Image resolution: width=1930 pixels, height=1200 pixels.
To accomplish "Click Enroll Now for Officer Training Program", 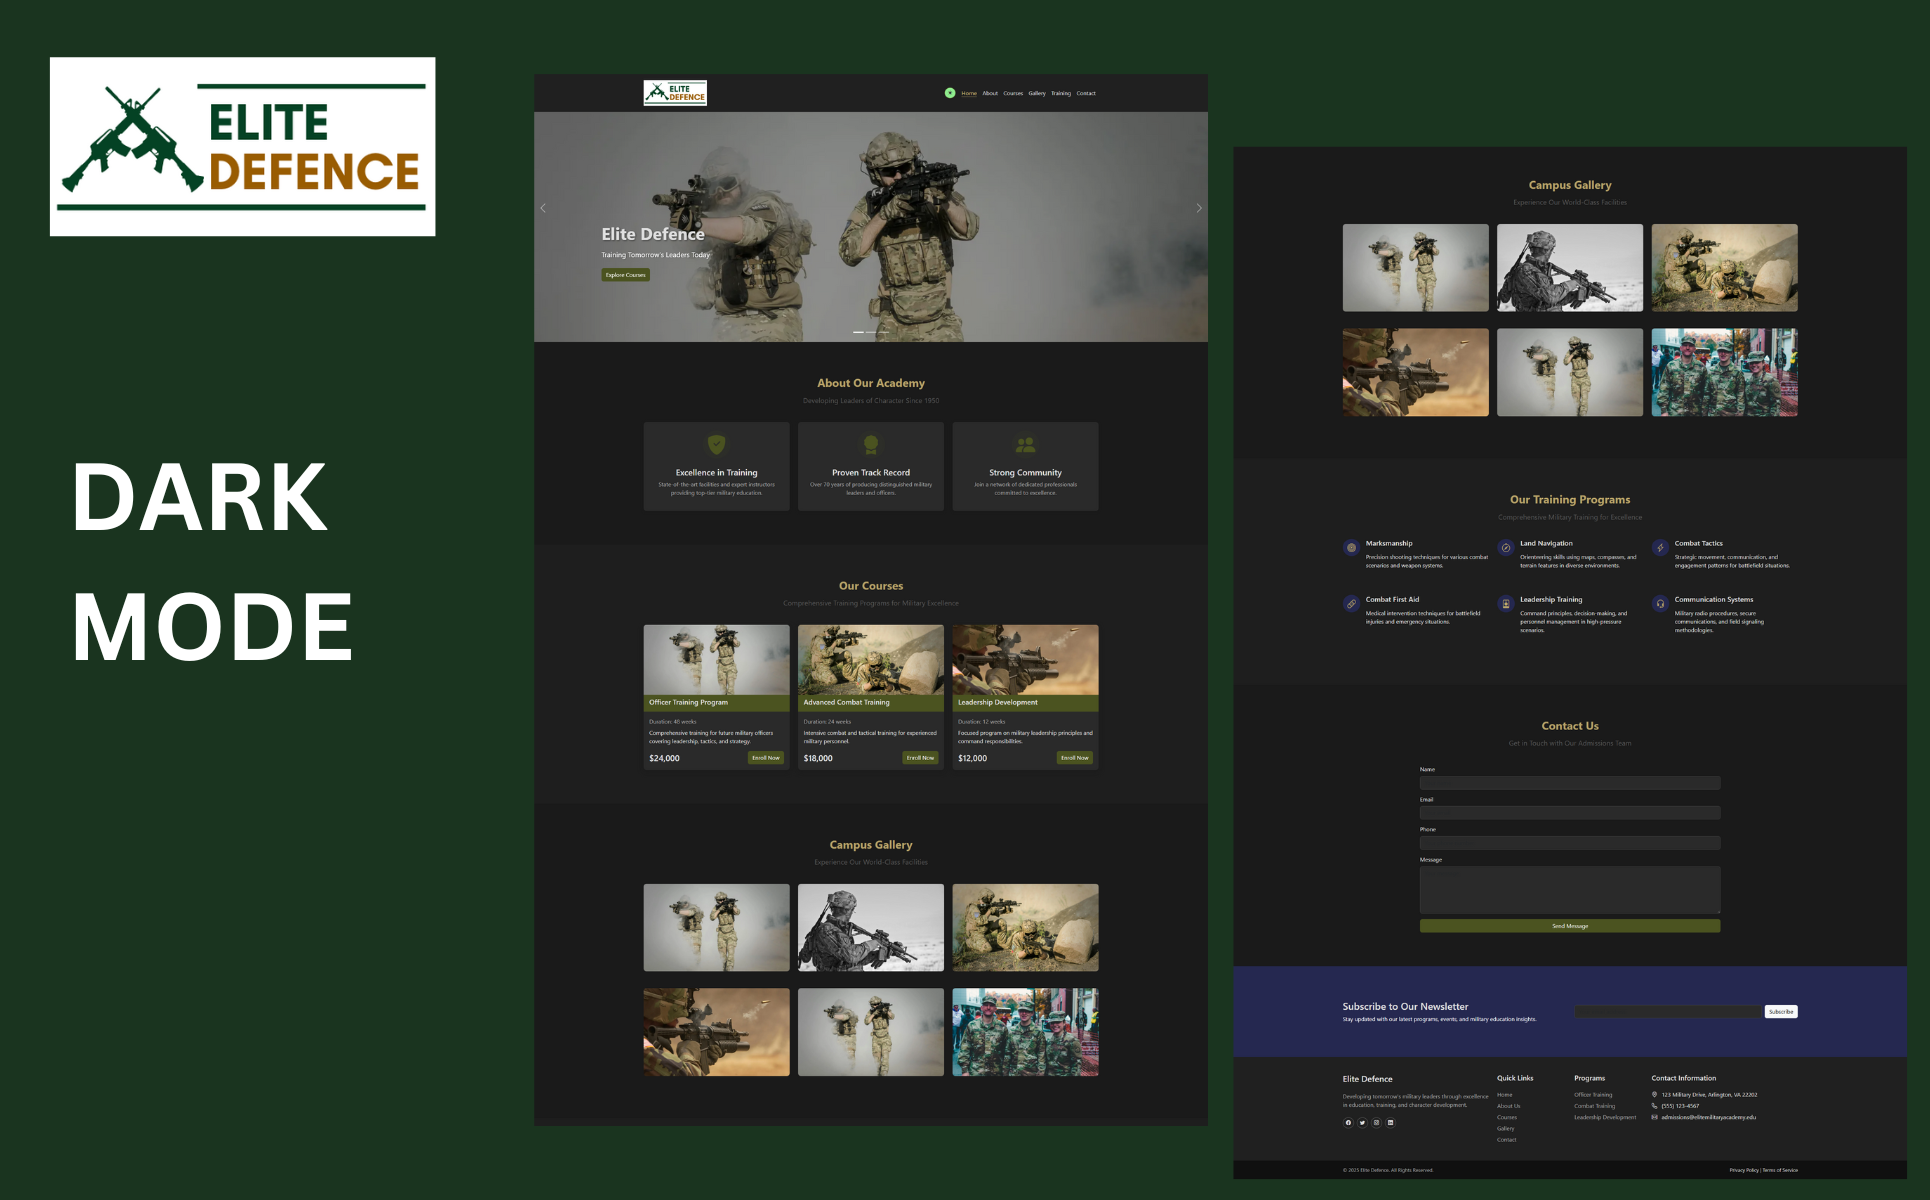I will 766,758.
